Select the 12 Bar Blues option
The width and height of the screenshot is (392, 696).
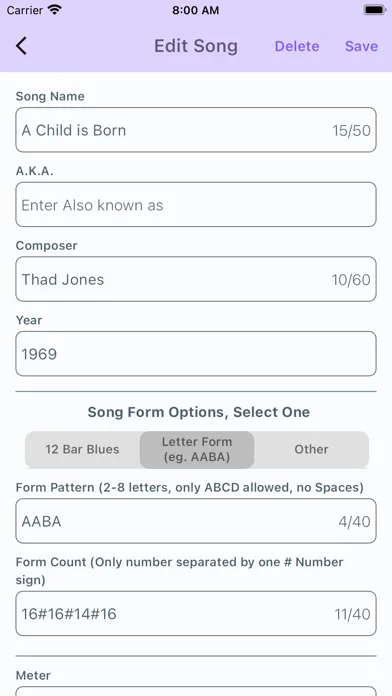[83, 449]
